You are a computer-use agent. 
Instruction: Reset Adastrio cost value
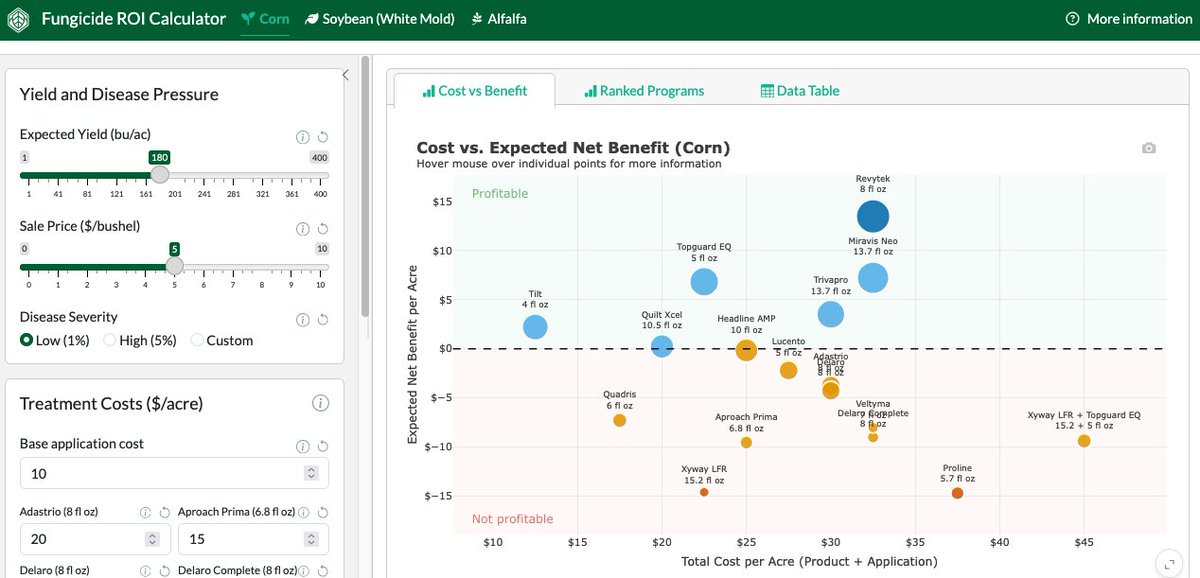coord(164,512)
